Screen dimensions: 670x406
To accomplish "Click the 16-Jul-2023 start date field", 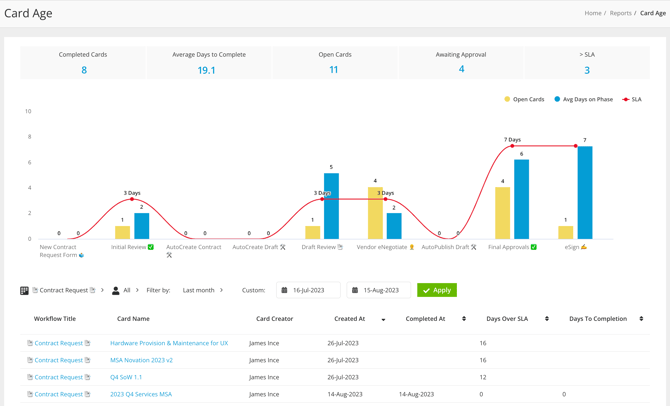I will click(314, 291).
